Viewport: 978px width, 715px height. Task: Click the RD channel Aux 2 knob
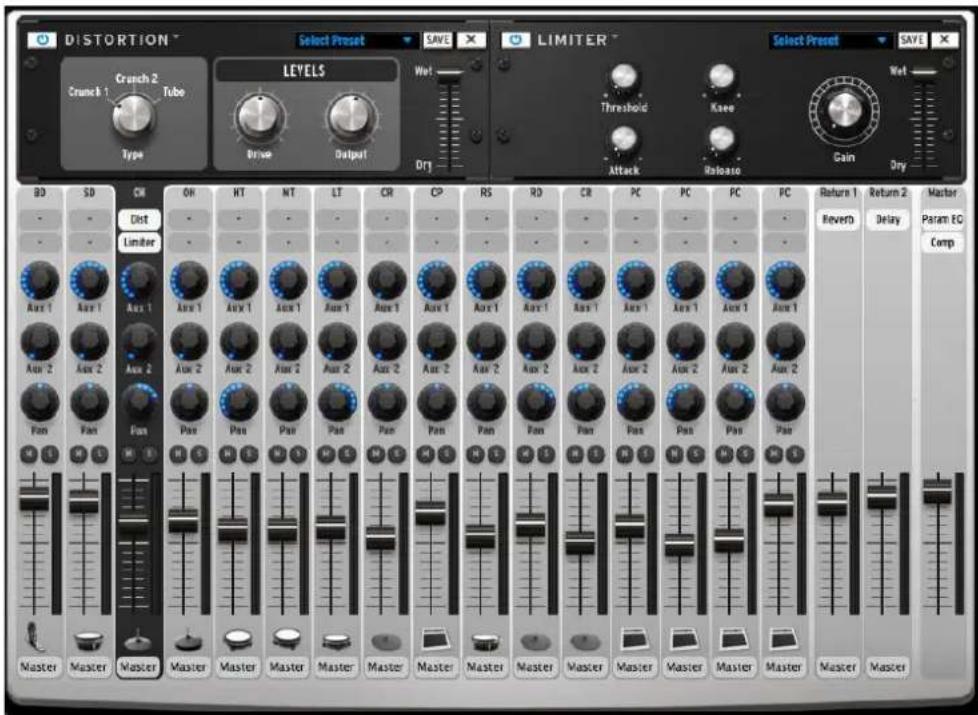pyautogui.click(x=535, y=342)
